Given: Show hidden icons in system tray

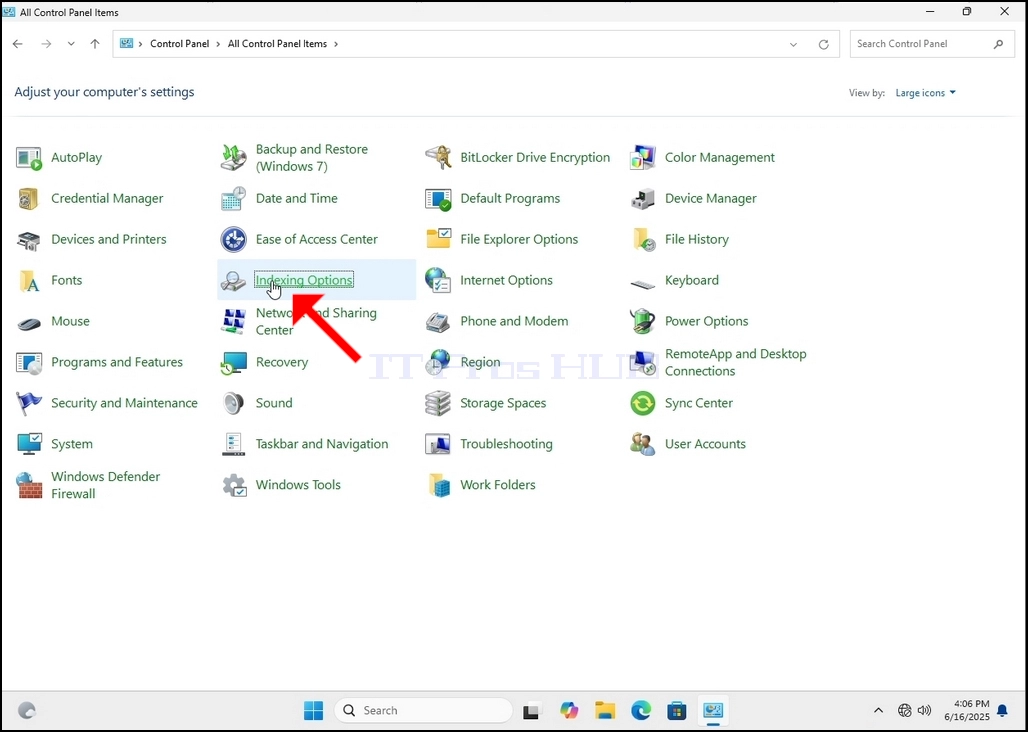Looking at the screenshot, I should point(879,710).
